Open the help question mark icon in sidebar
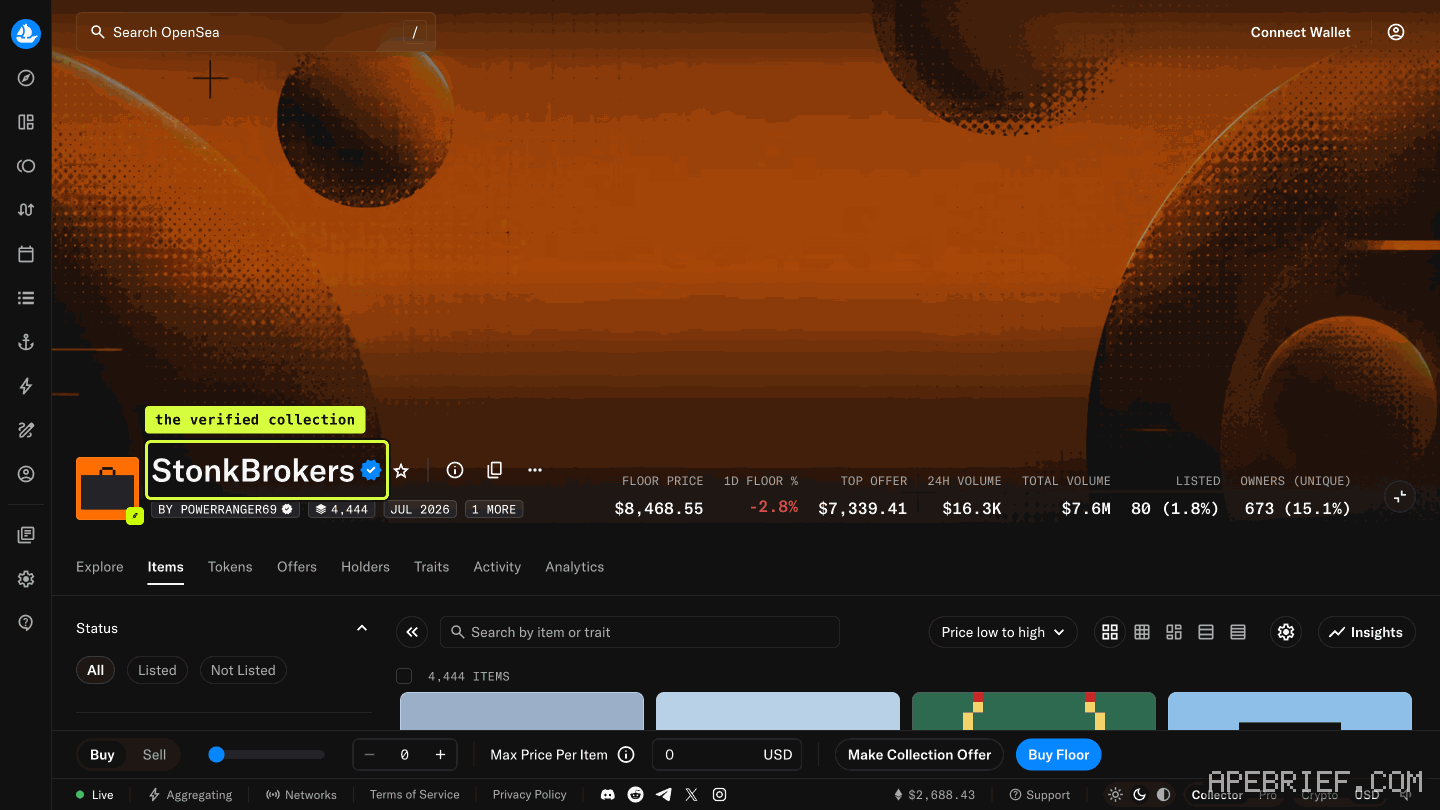Viewport: 1440px width, 810px height. pyautogui.click(x=26, y=623)
